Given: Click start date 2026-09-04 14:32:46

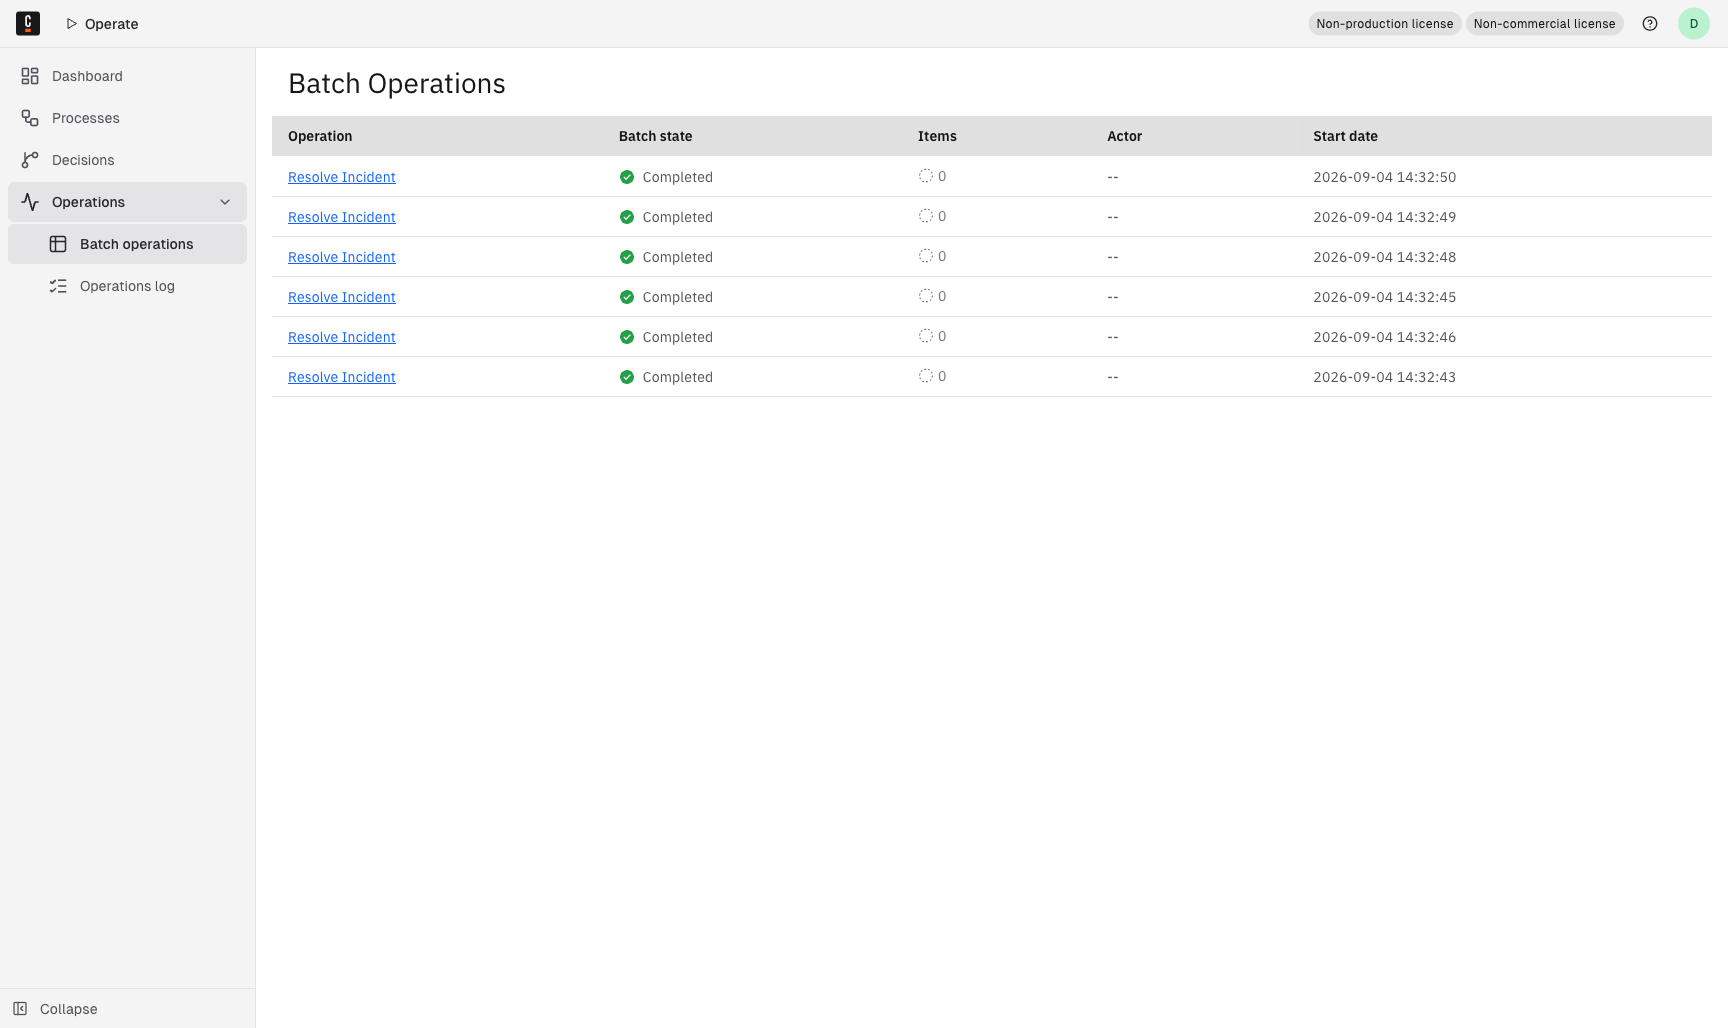Looking at the screenshot, I should (x=1384, y=337).
